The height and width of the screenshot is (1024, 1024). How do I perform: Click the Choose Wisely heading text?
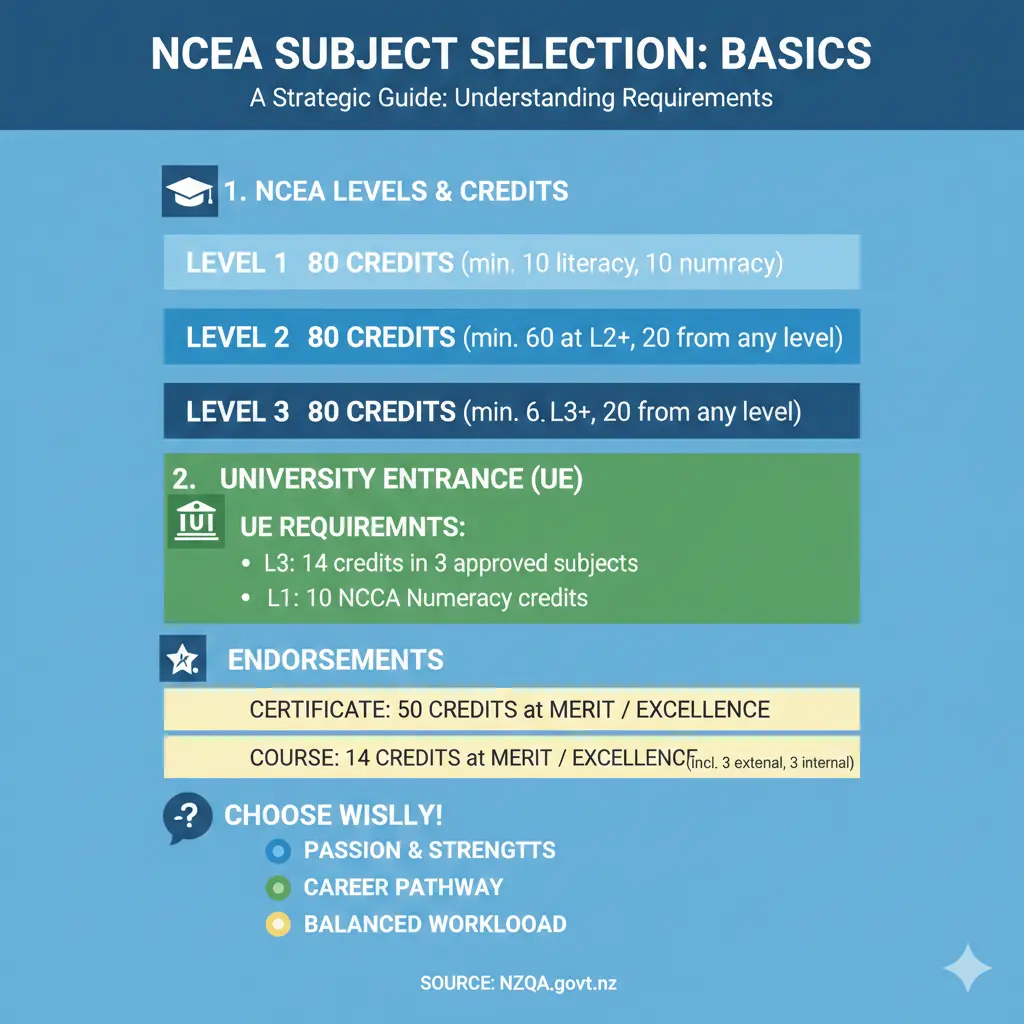click(333, 815)
